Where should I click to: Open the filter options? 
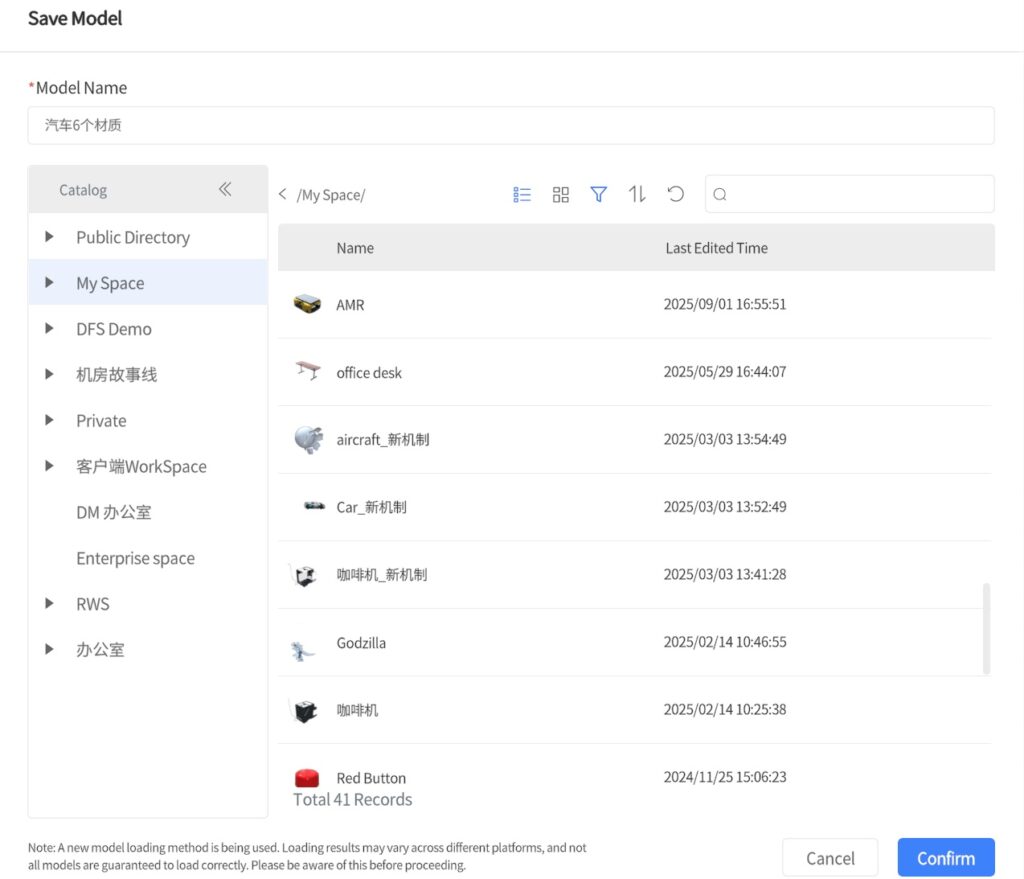[598, 194]
